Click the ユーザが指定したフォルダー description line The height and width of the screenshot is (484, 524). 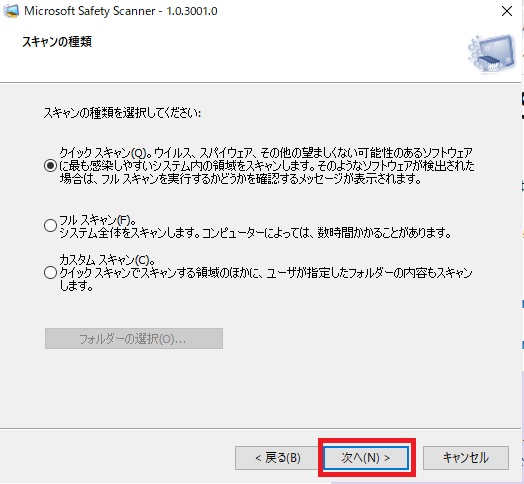pyautogui.click(x=266, y=273)
